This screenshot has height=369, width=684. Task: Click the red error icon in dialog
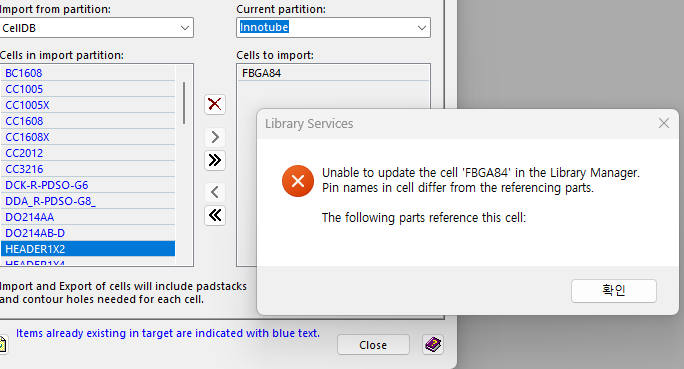click(x=298, y=181)
